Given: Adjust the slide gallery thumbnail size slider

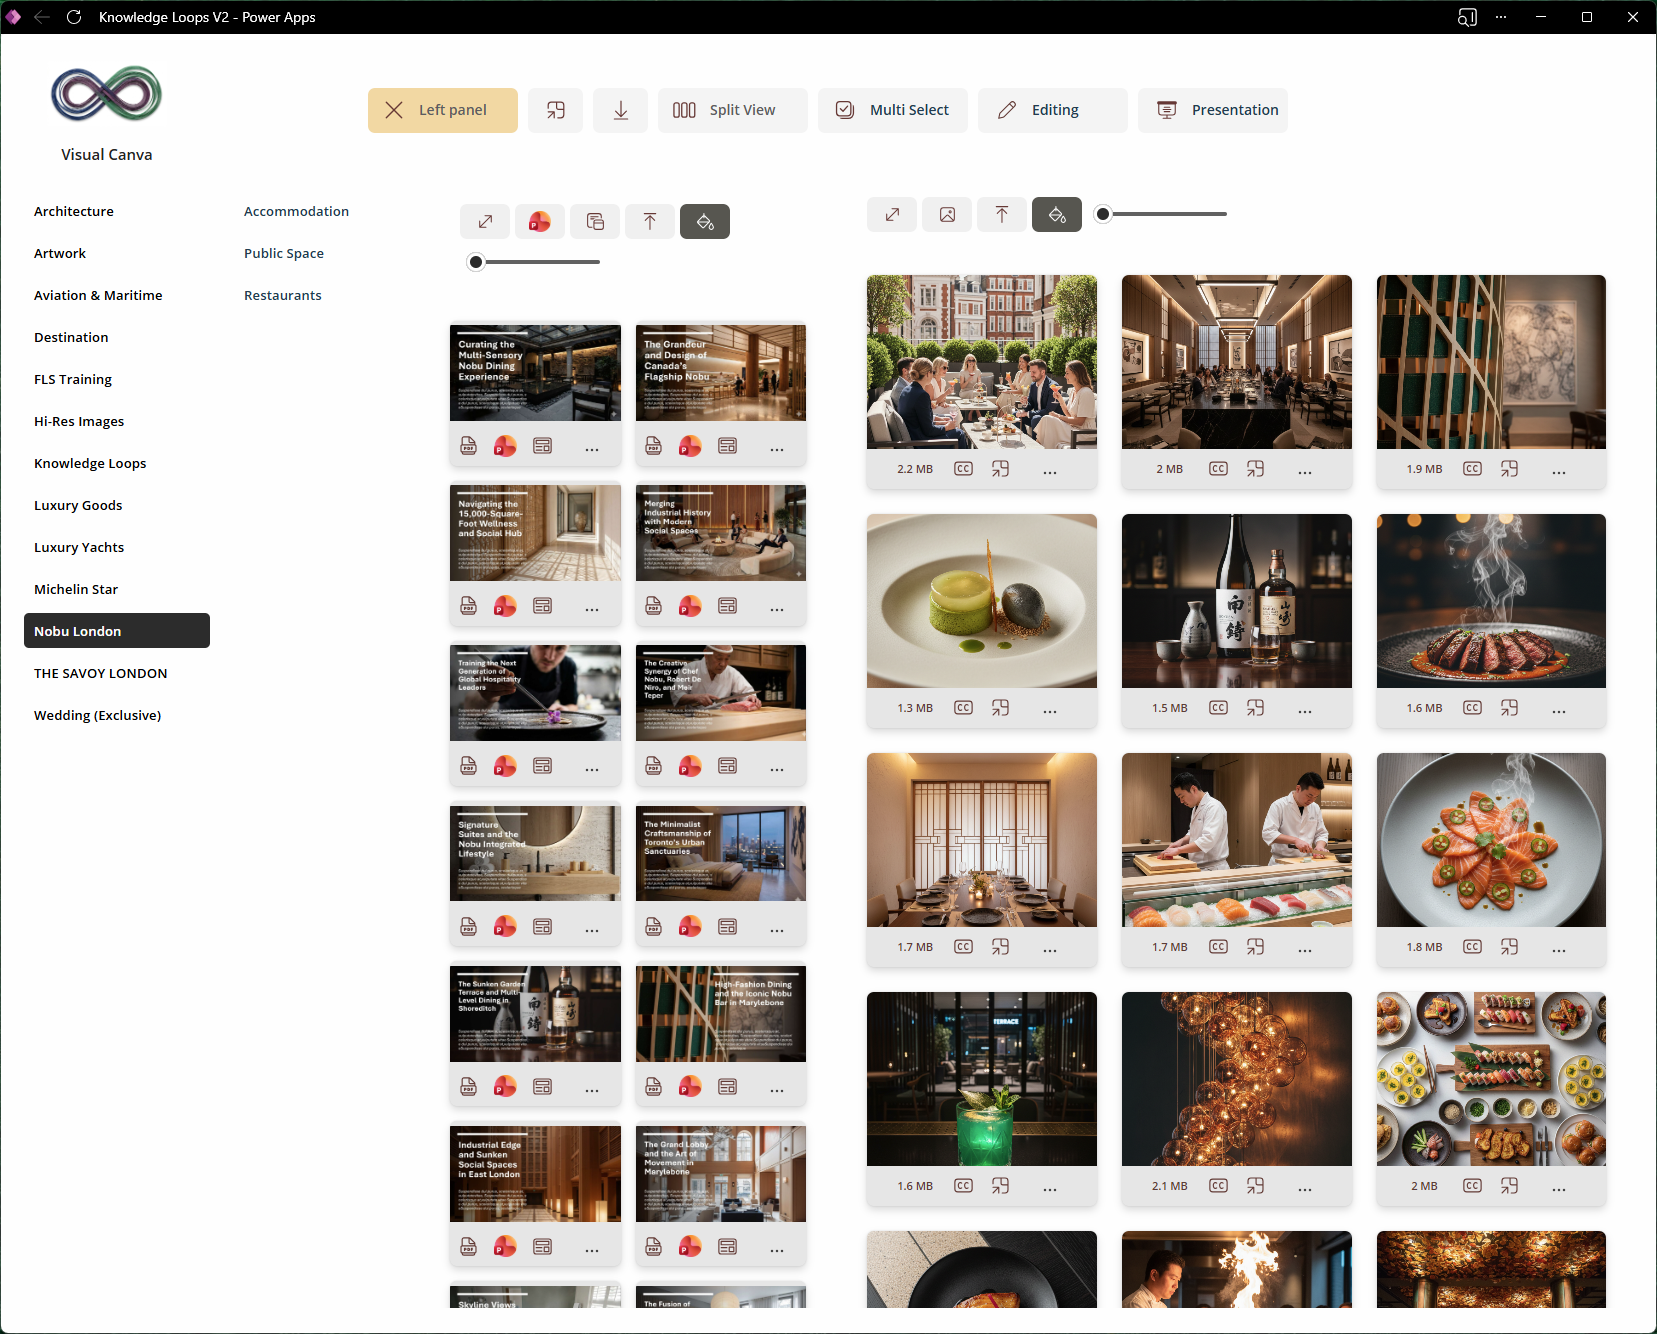Looking at the screenshot, I should 534,262.
